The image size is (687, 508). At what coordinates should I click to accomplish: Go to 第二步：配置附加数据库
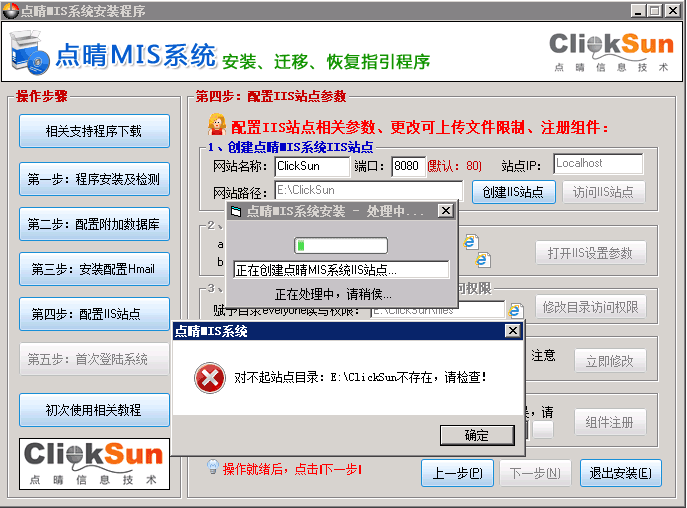coord(94,224)
